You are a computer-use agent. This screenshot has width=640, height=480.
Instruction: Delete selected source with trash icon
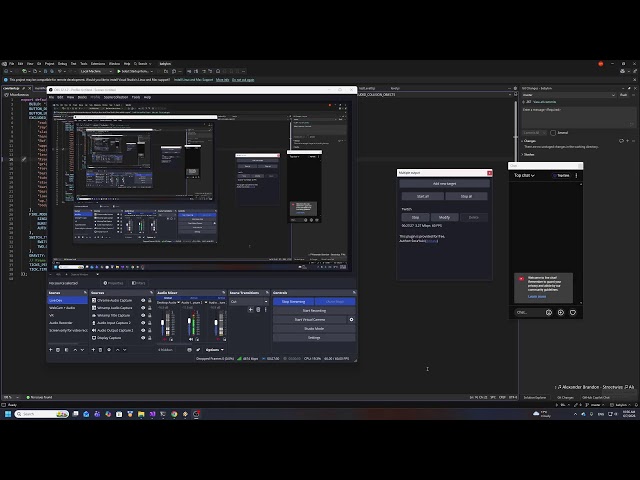[100, 350]
